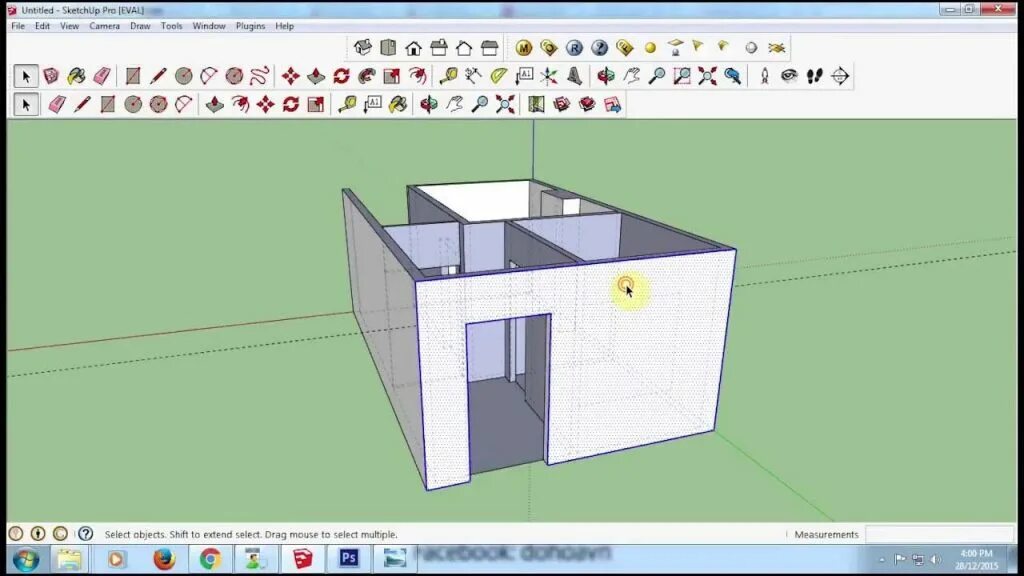
Task: Click the Measurements input box
Action: 939,534
